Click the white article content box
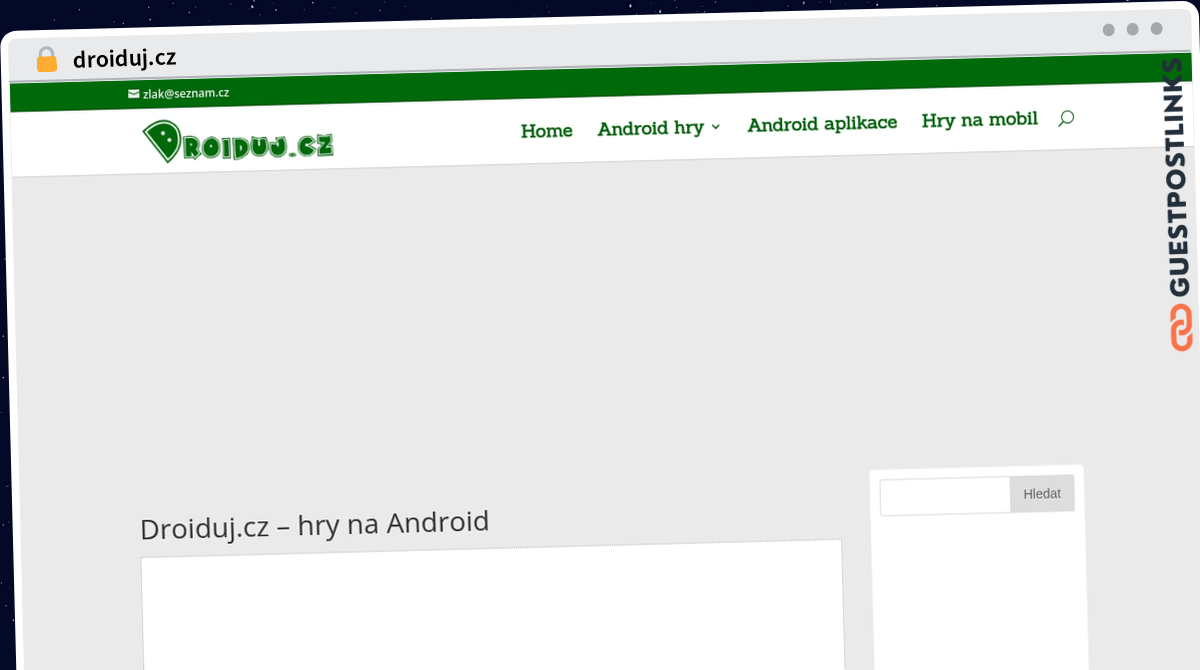 (x=492, y=607)
